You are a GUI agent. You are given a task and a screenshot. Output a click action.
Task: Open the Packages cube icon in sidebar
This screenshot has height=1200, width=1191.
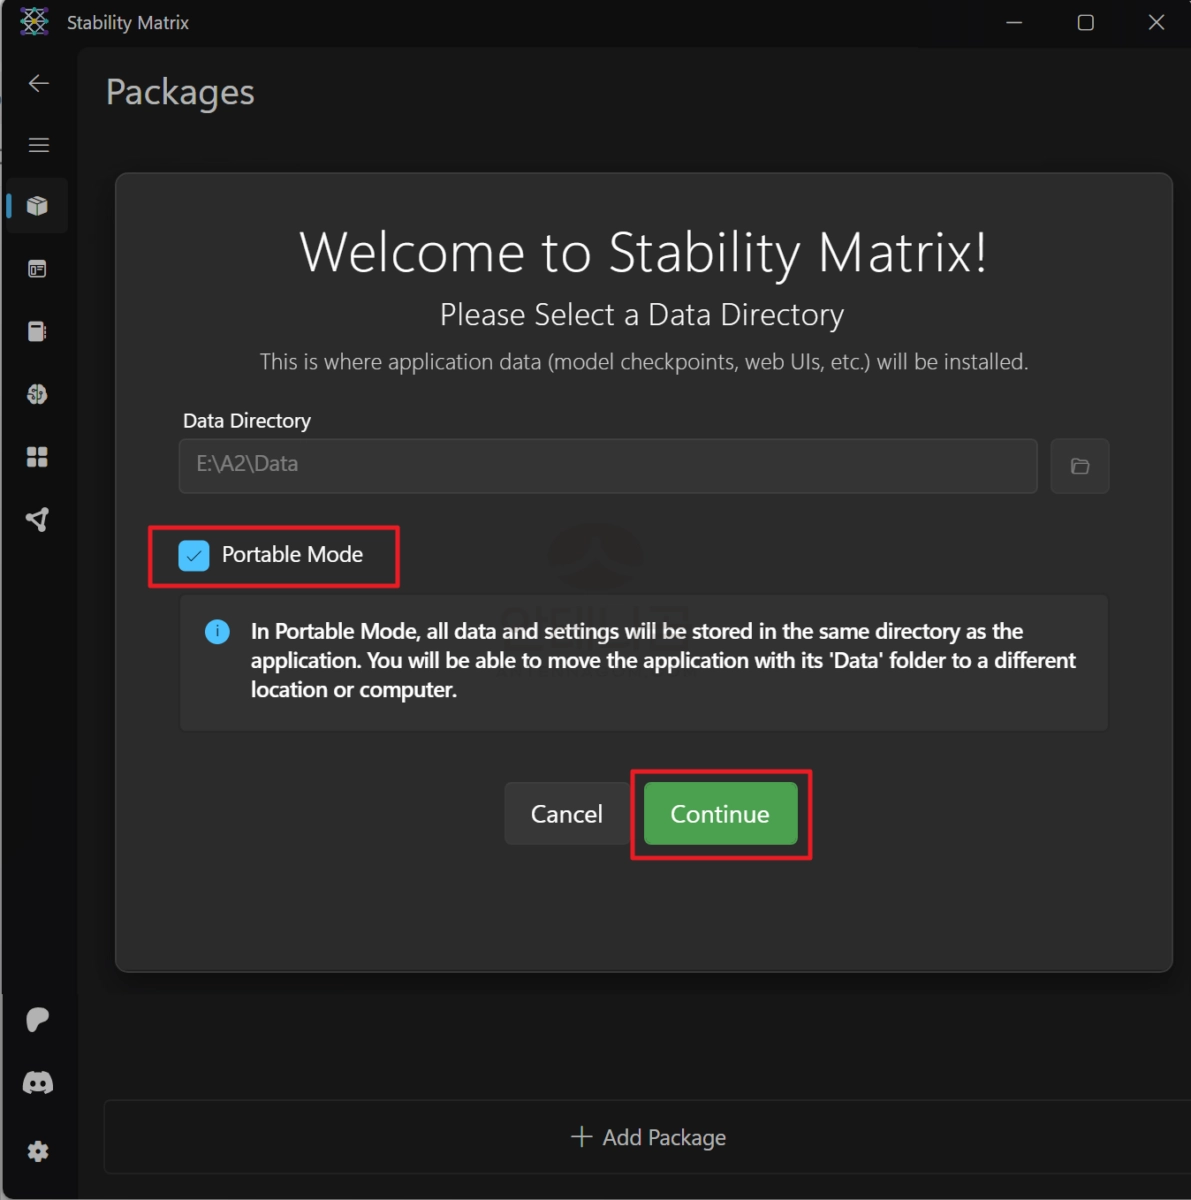(x=37, y=206)
